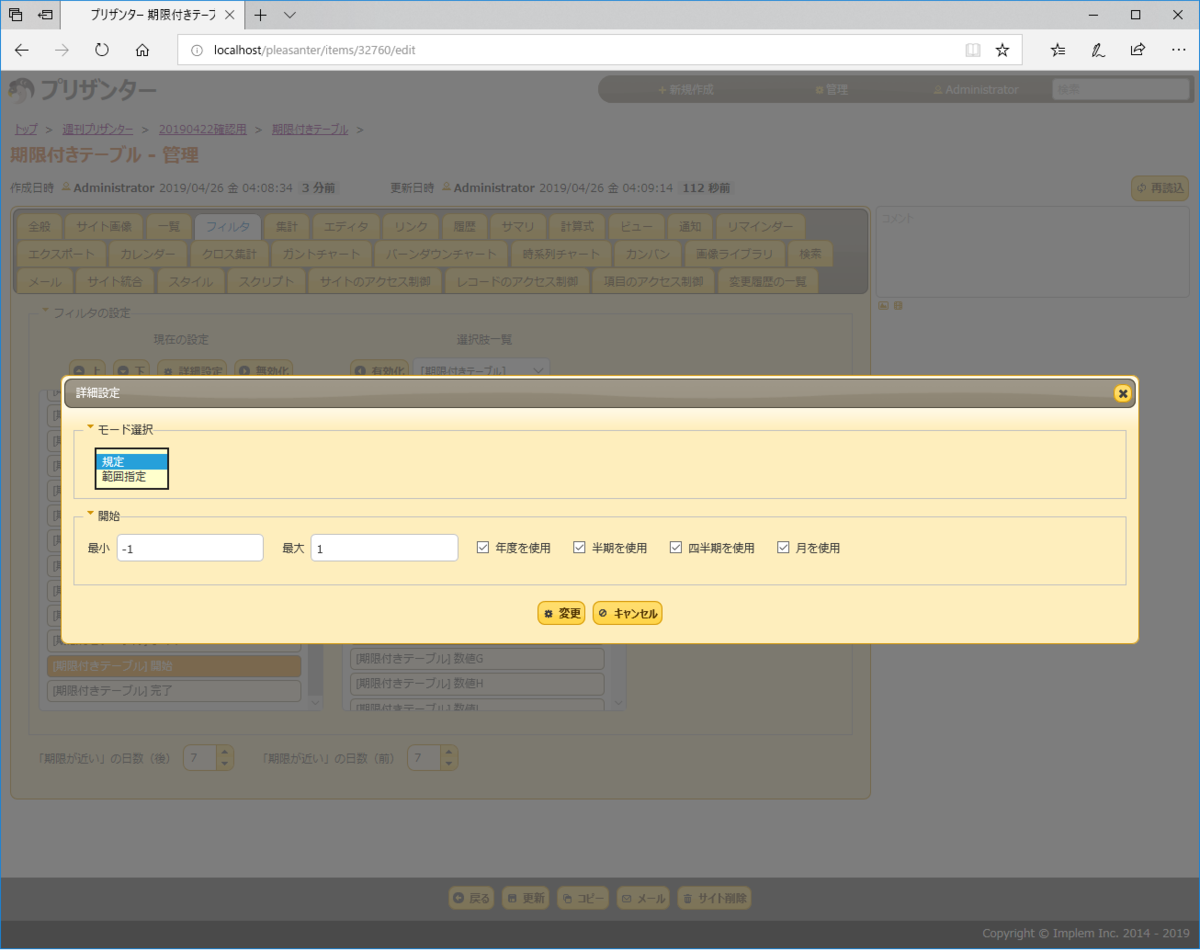Collapse the 開始 section triangle

click(91, 514)
